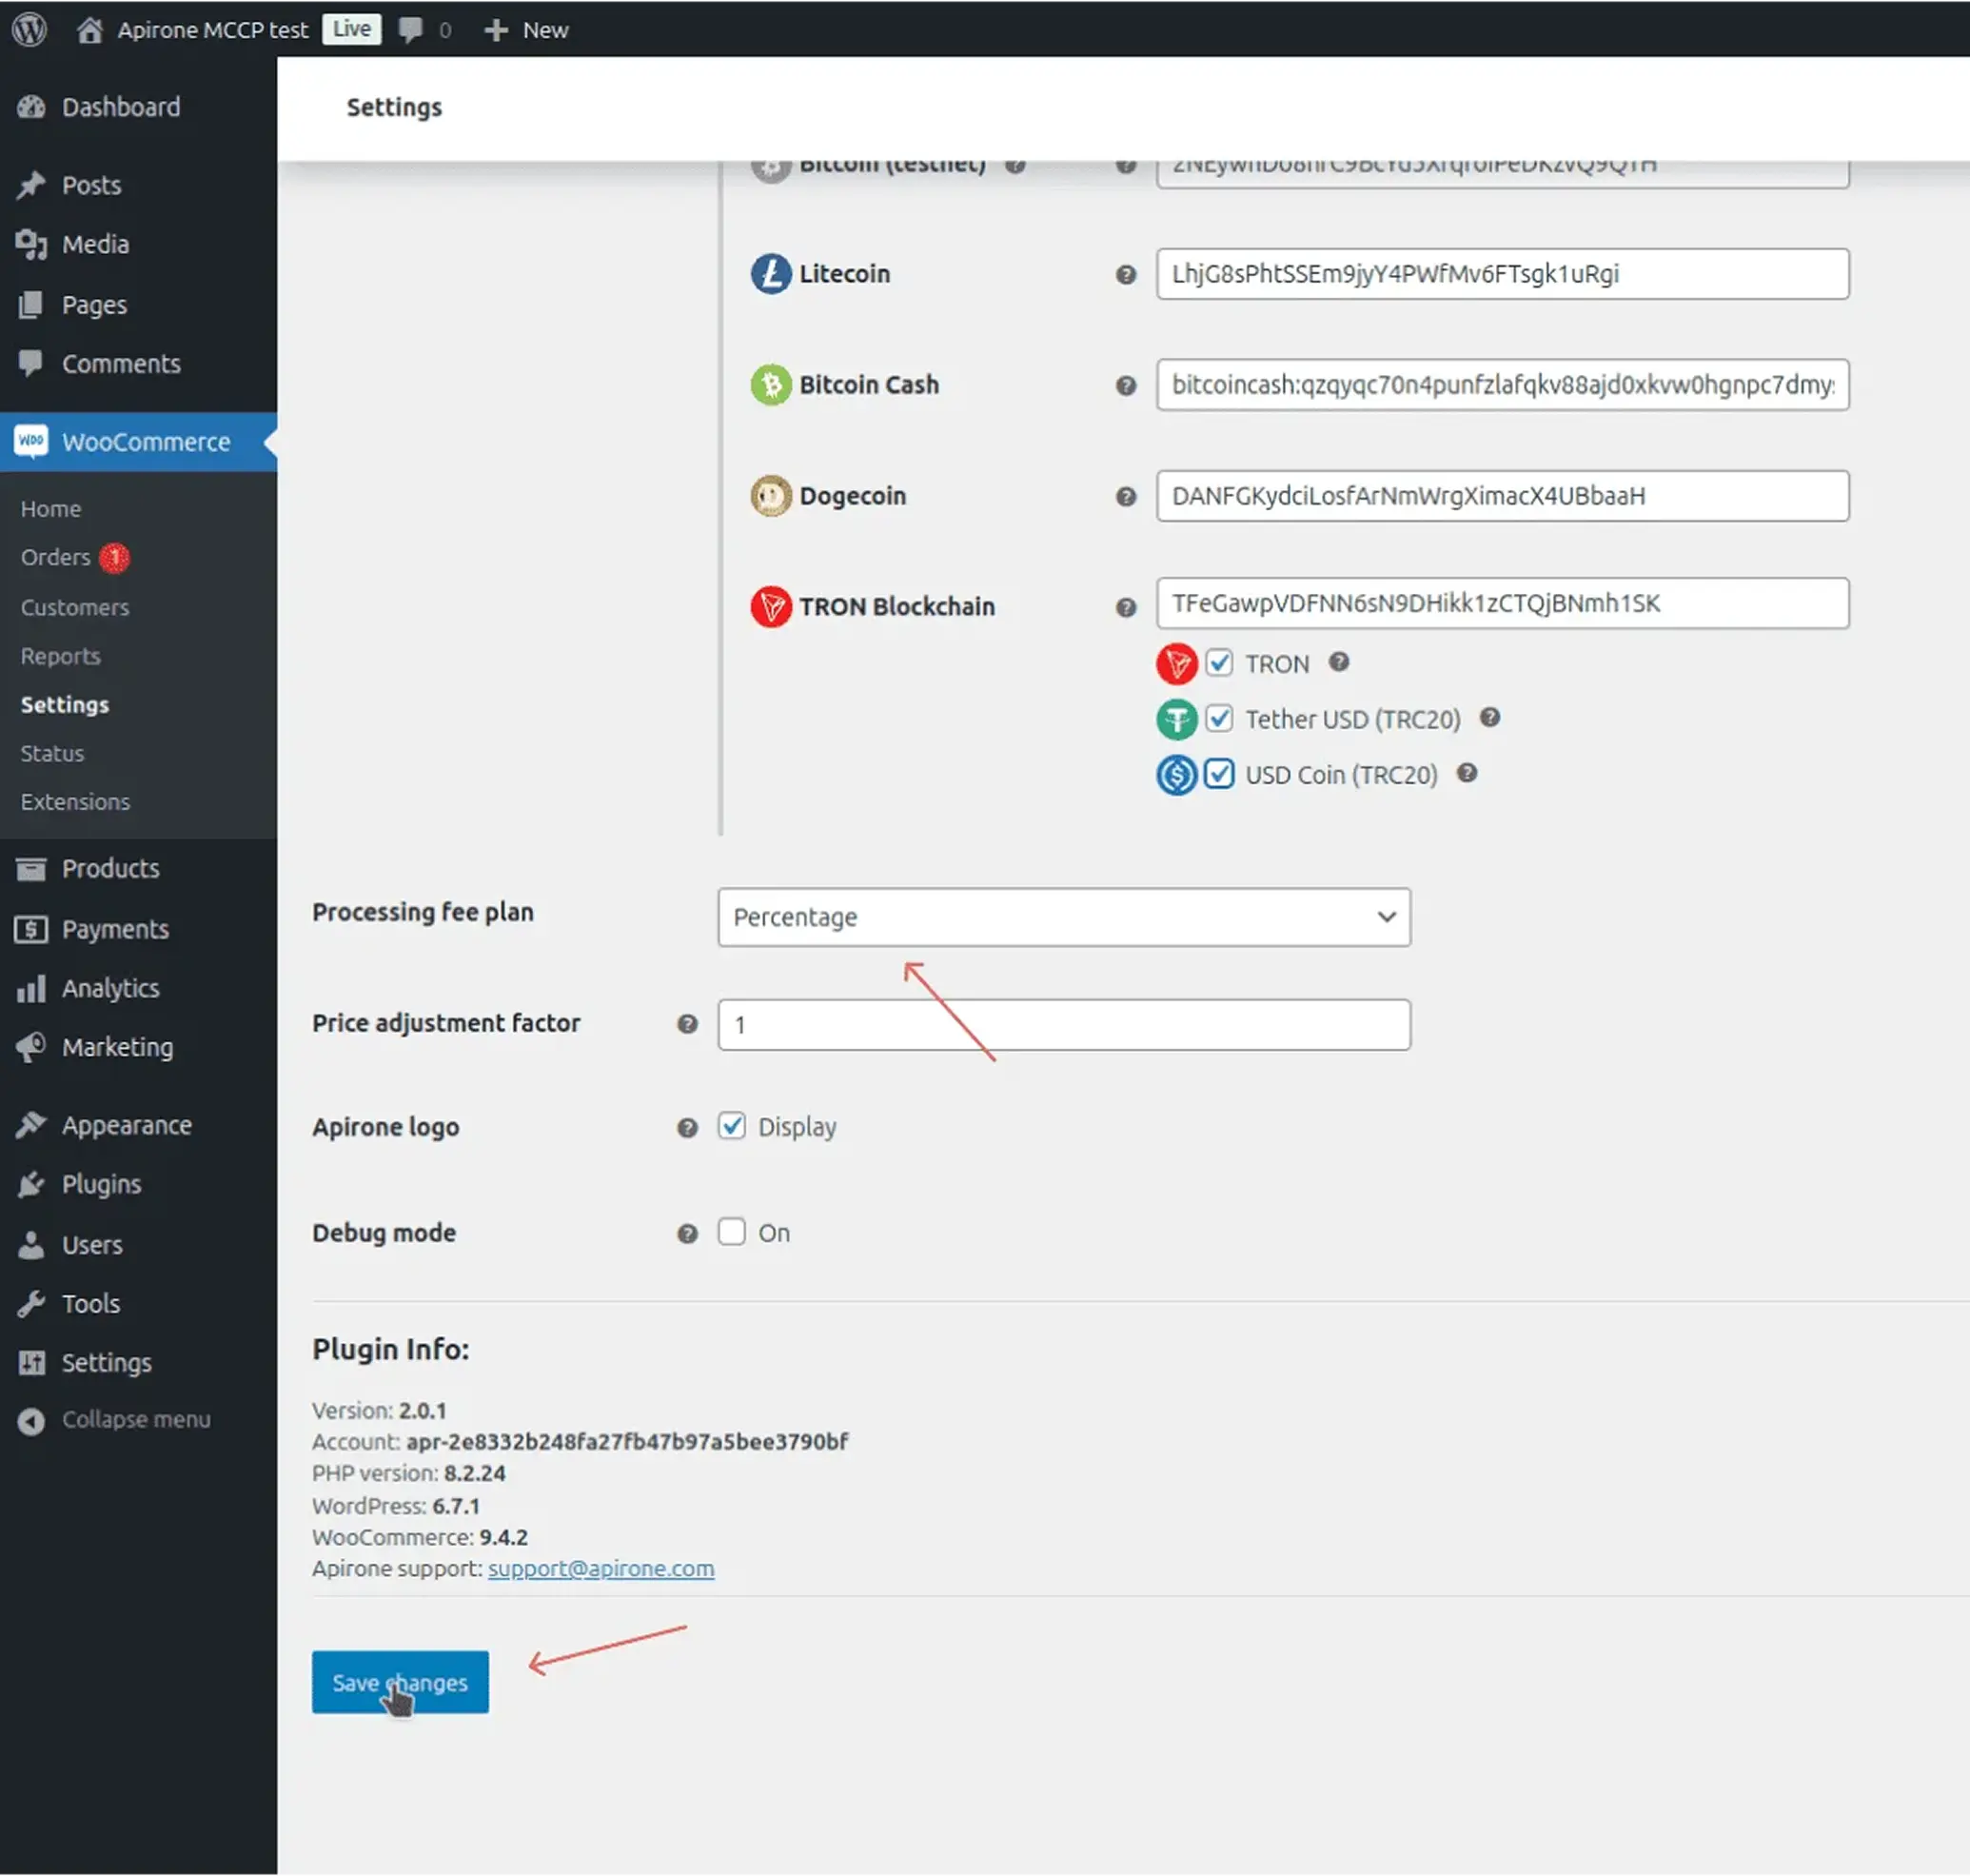Screen dimensions: 1970x1876
Task: Visit site via Apirone MCCP test link
Action: coord(213,30)
